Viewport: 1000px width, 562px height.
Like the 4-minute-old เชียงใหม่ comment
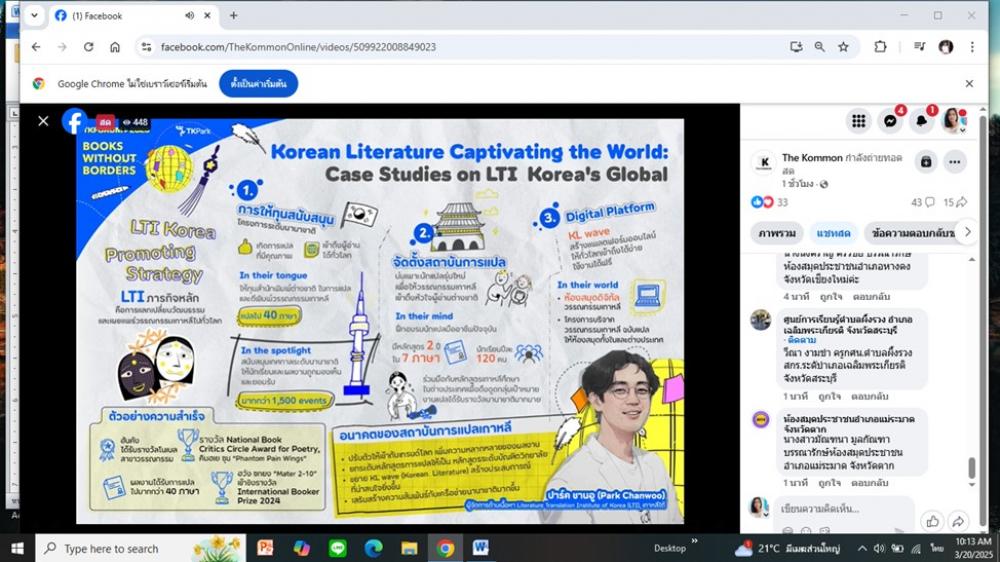(831, 297)
